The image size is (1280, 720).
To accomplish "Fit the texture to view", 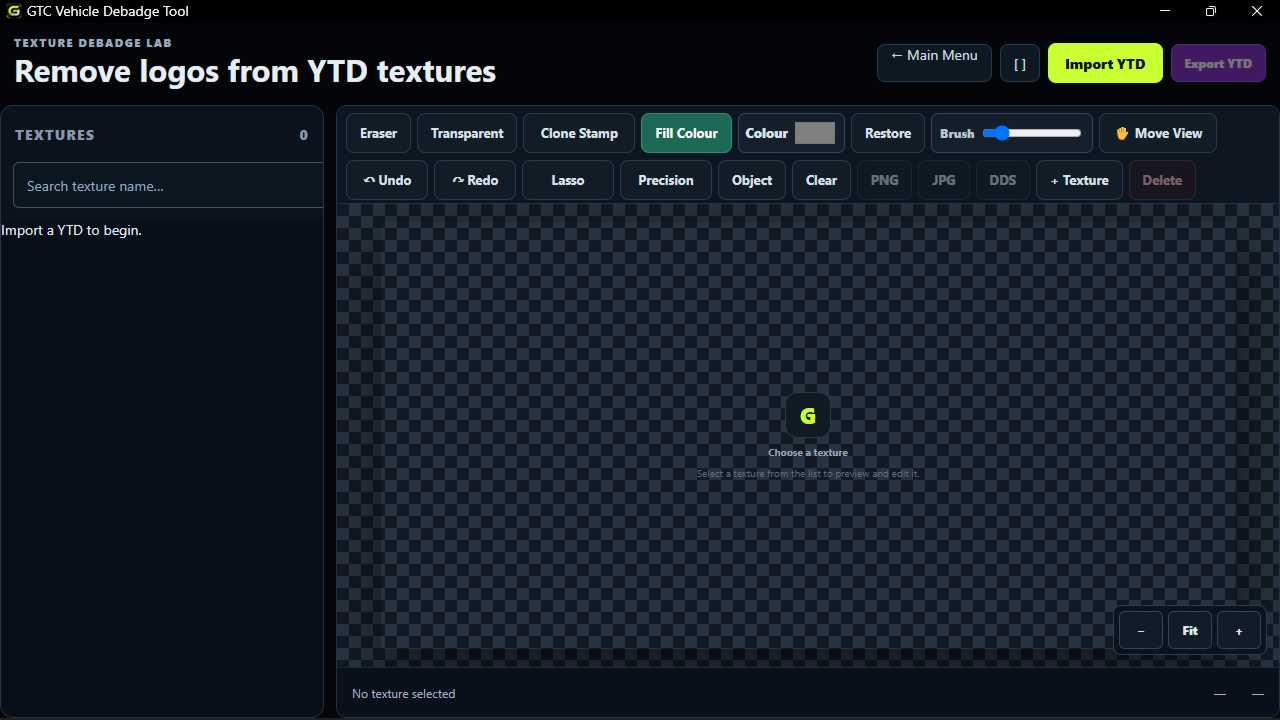I will click(x=1190, y=631).
